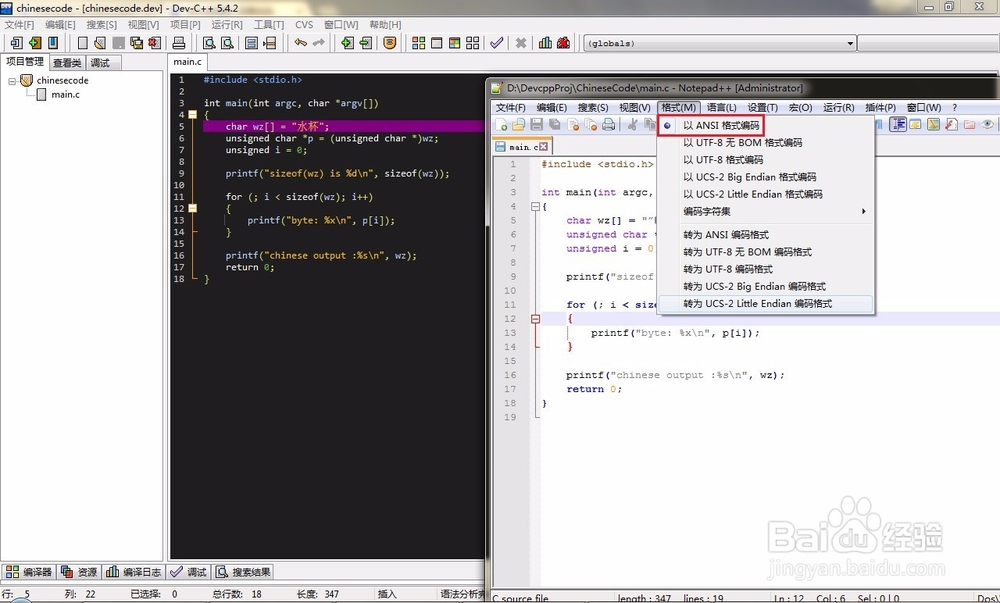Open '搜索结果' bottom tab in Dev-C++
The width and height of the screenshot is (1000, 603).
[x=243, y=572]
